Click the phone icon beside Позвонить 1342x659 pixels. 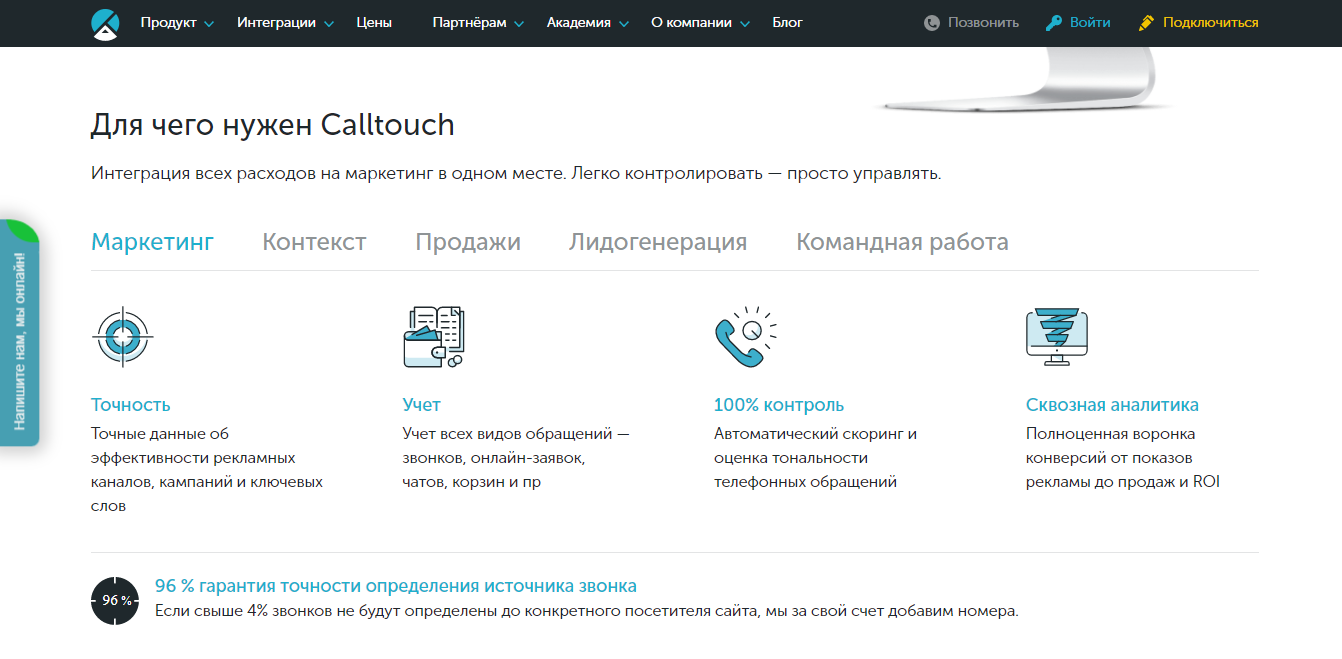coord(932,23)
